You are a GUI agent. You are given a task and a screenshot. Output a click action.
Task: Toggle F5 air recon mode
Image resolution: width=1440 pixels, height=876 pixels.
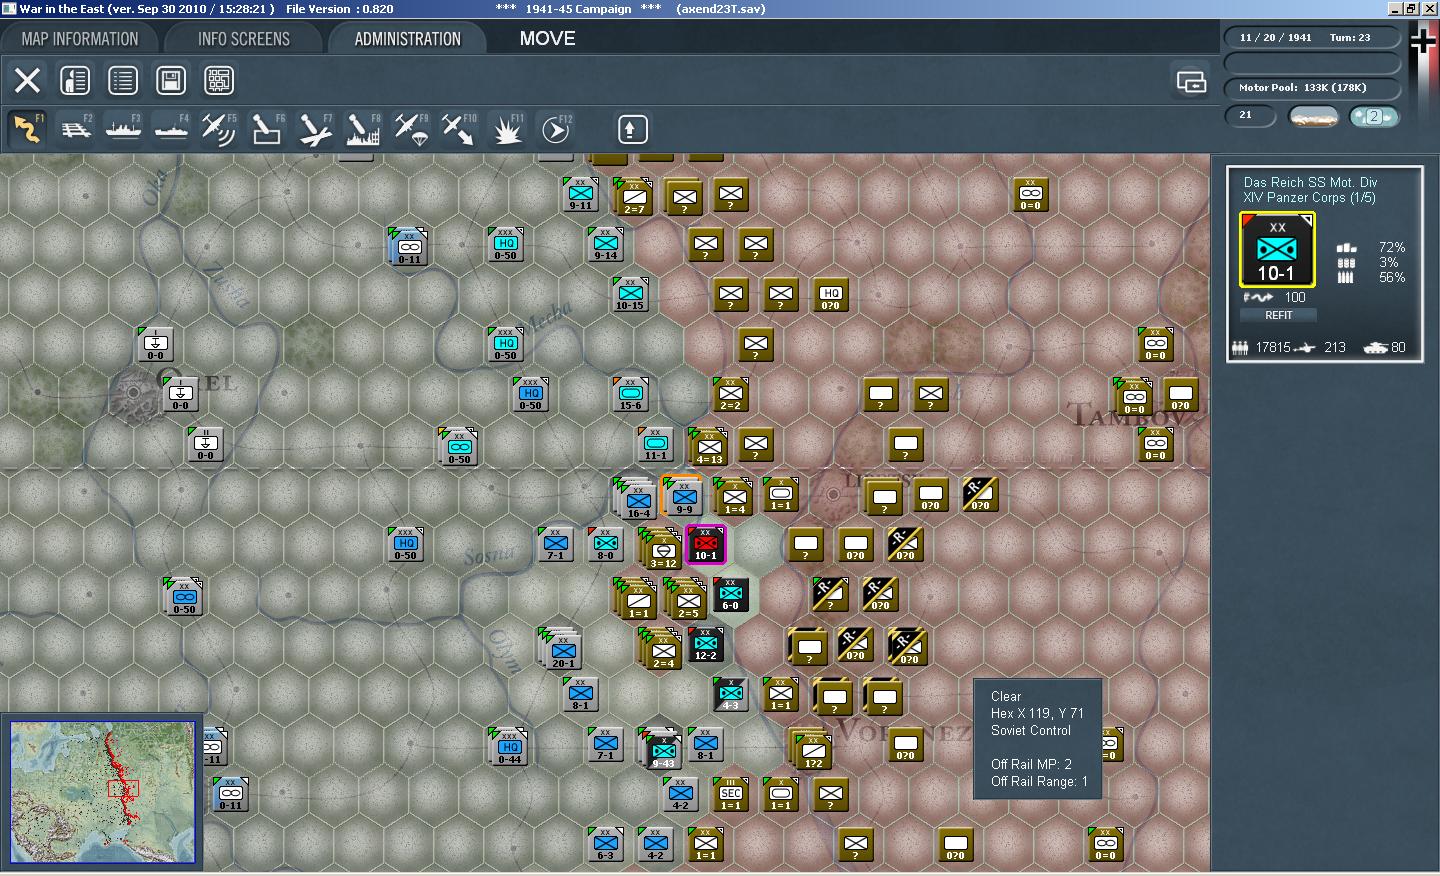click(219, 129)
